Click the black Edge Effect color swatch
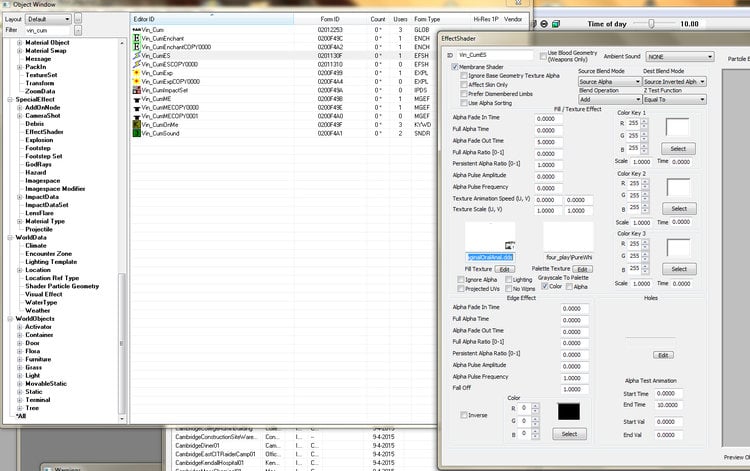This screenshot has height=471, width=750. [x=569, y=412]
